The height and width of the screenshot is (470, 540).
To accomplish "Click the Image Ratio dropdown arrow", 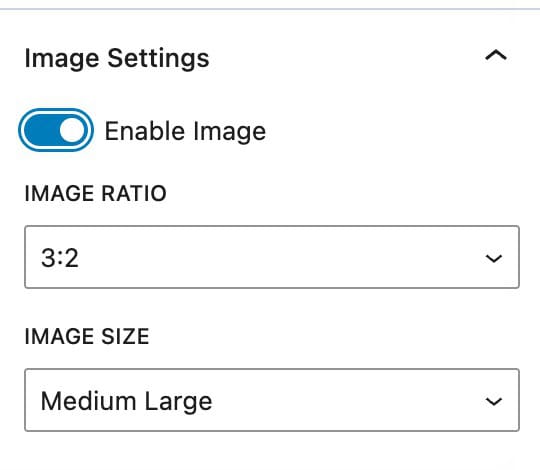I will pyautogui.click(x=494, y=258).
